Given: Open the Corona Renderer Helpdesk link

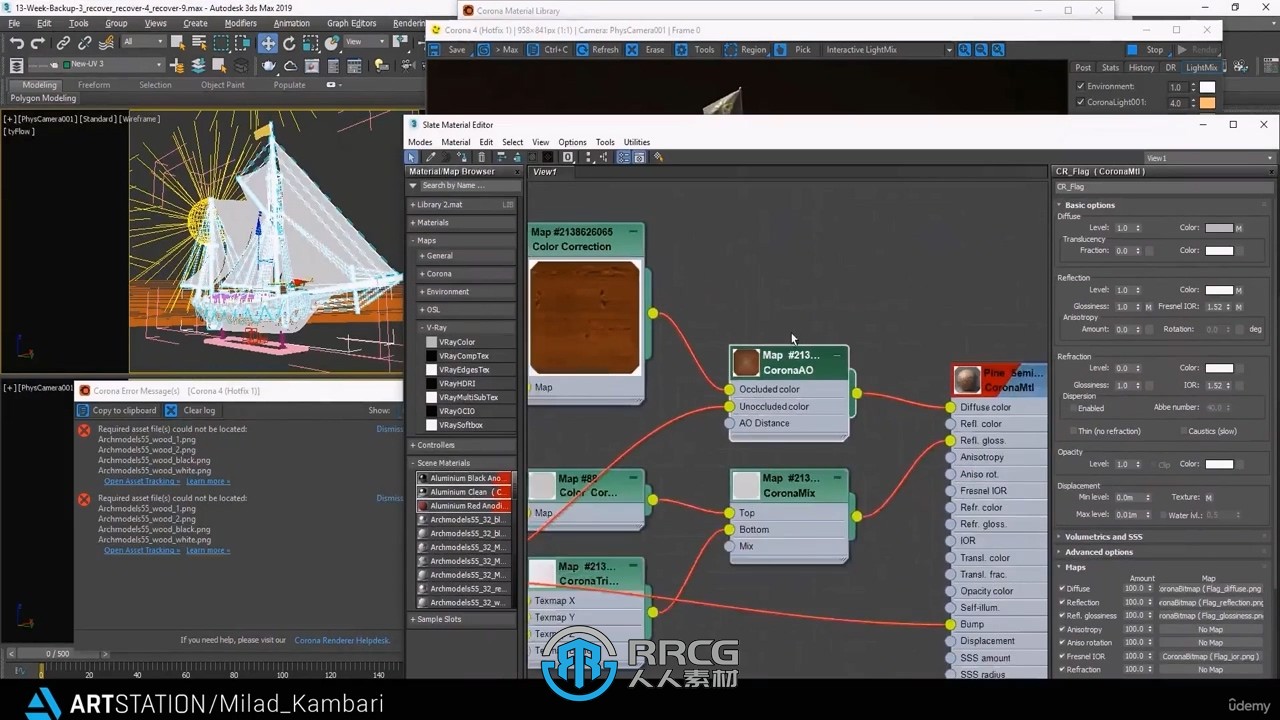Looking at the screenshot, I should (342, 640).
